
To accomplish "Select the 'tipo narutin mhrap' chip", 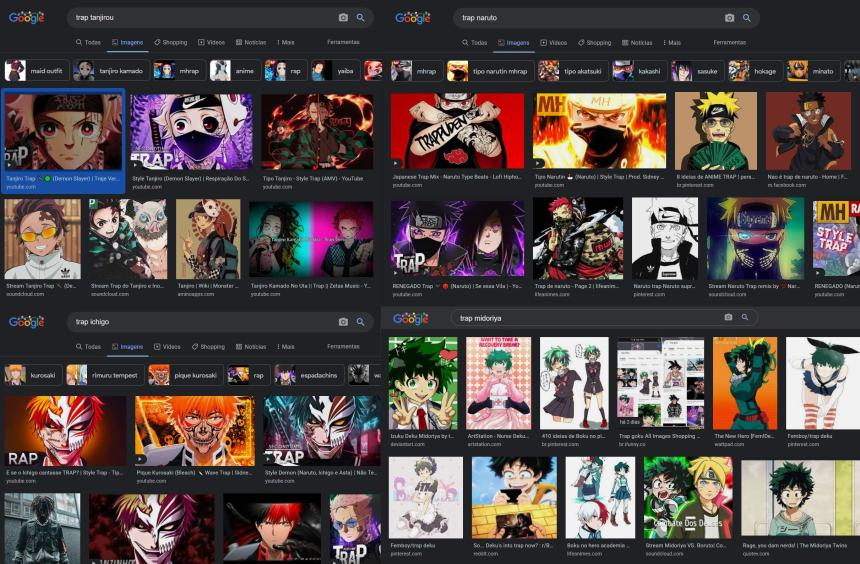I will 490,71.
